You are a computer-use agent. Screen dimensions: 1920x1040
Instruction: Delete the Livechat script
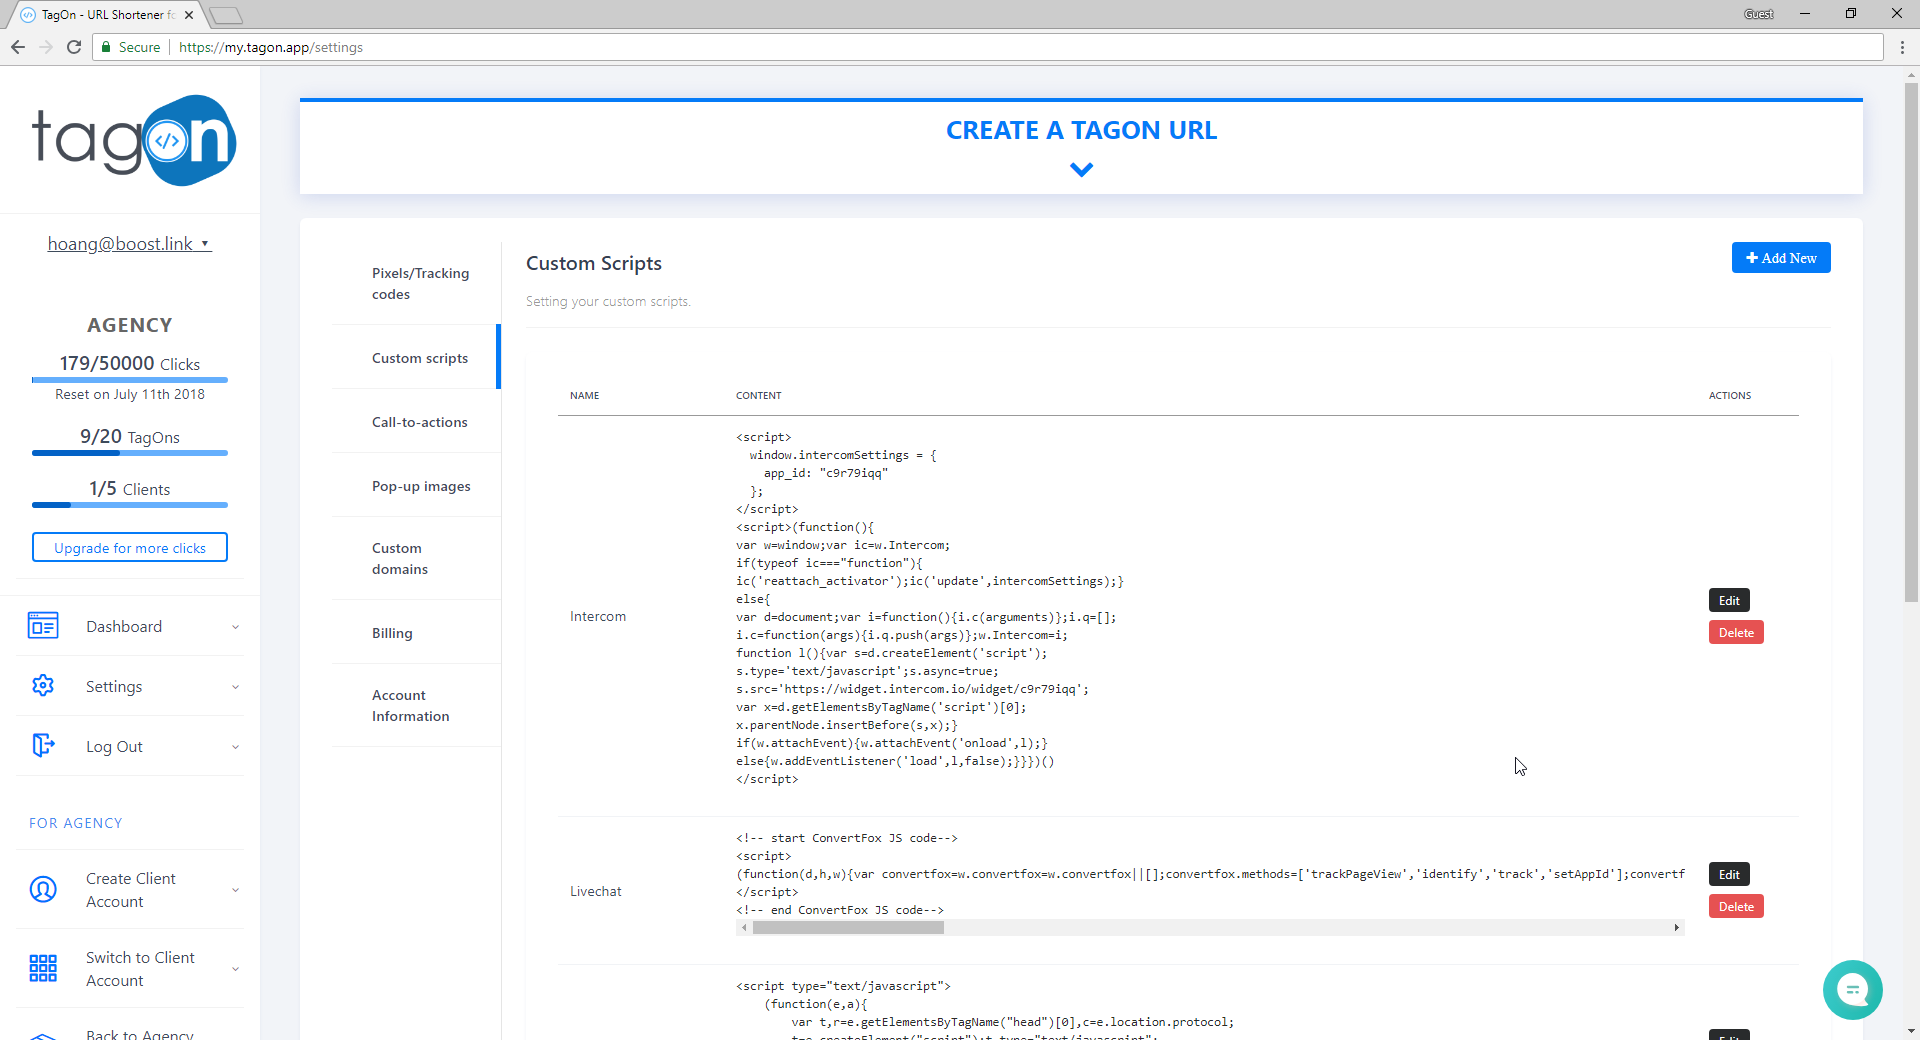tap(1736, 906)
